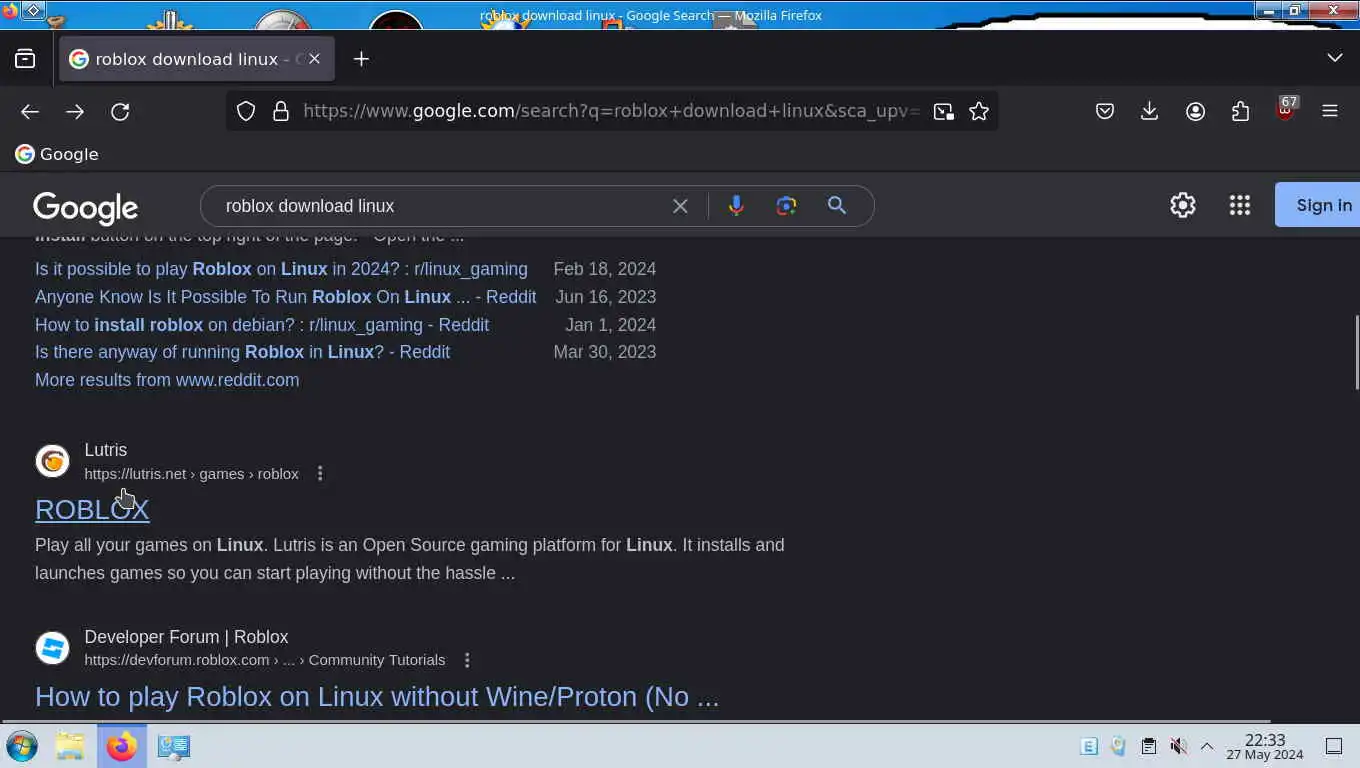This screenshot has height=768, width=1360.
Task: Submit search with magnifier icon
Action: tap(837, 205)
